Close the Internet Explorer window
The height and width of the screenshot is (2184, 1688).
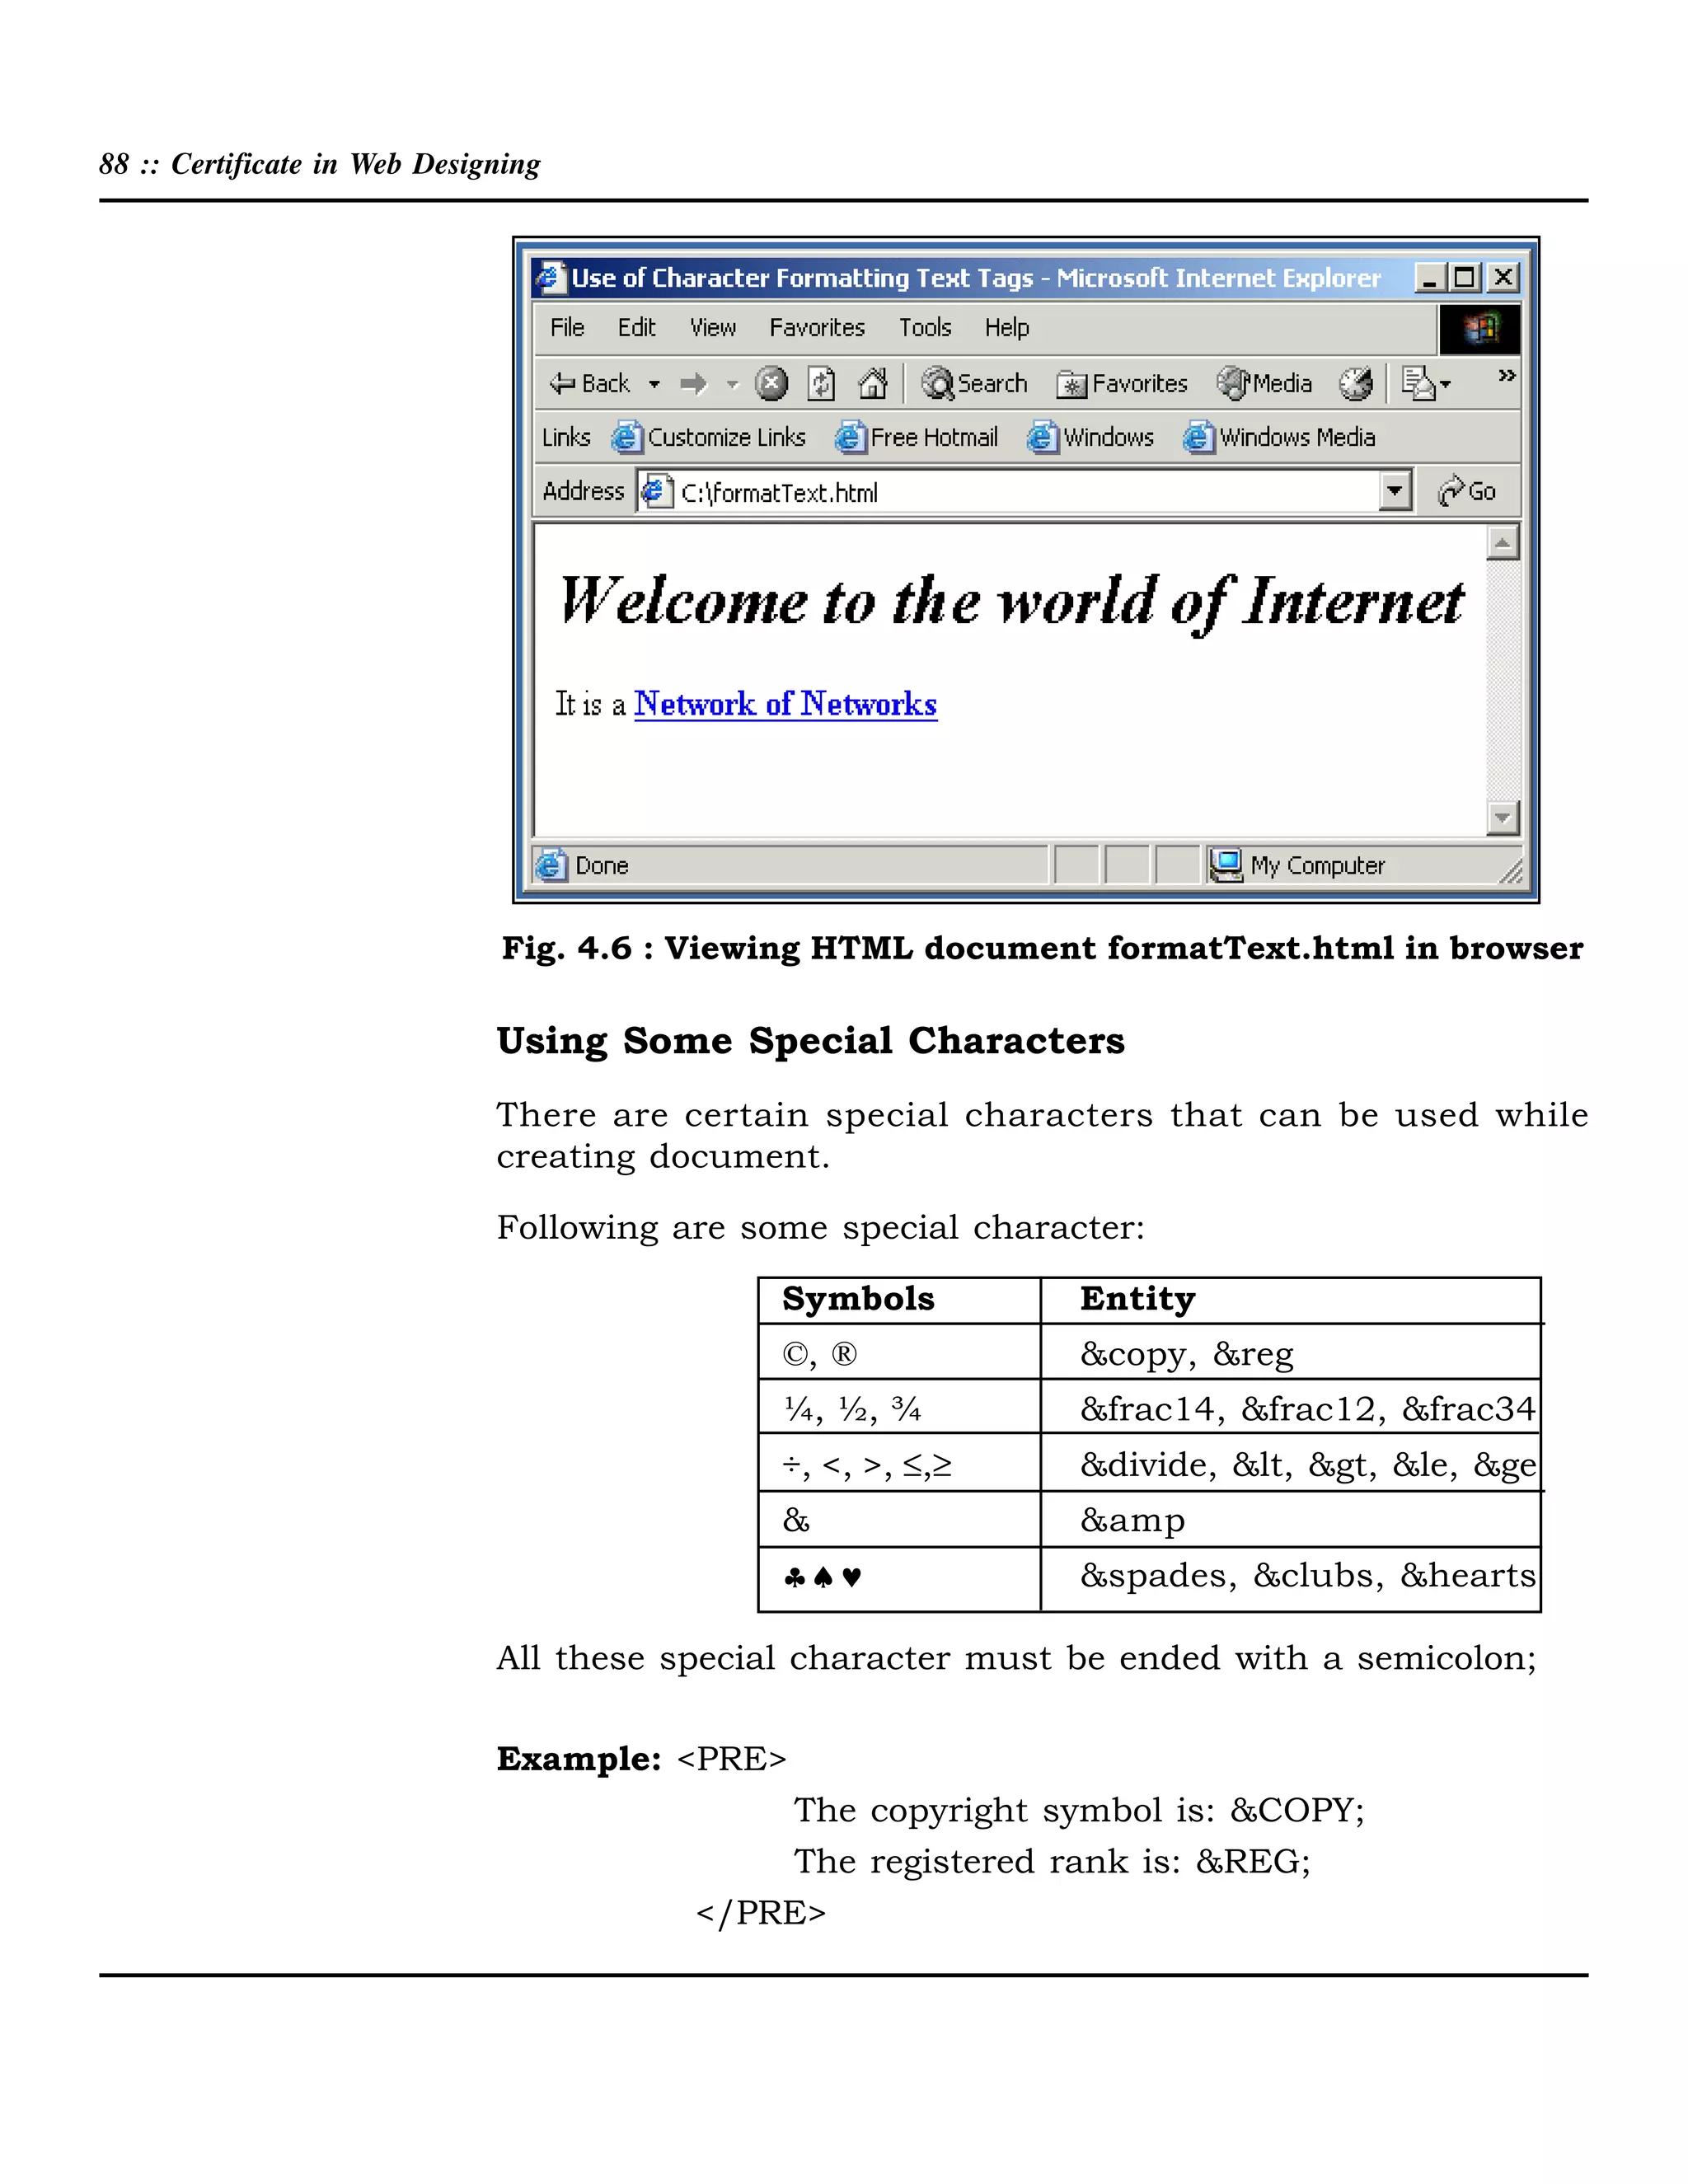[x=1502, y=277]
